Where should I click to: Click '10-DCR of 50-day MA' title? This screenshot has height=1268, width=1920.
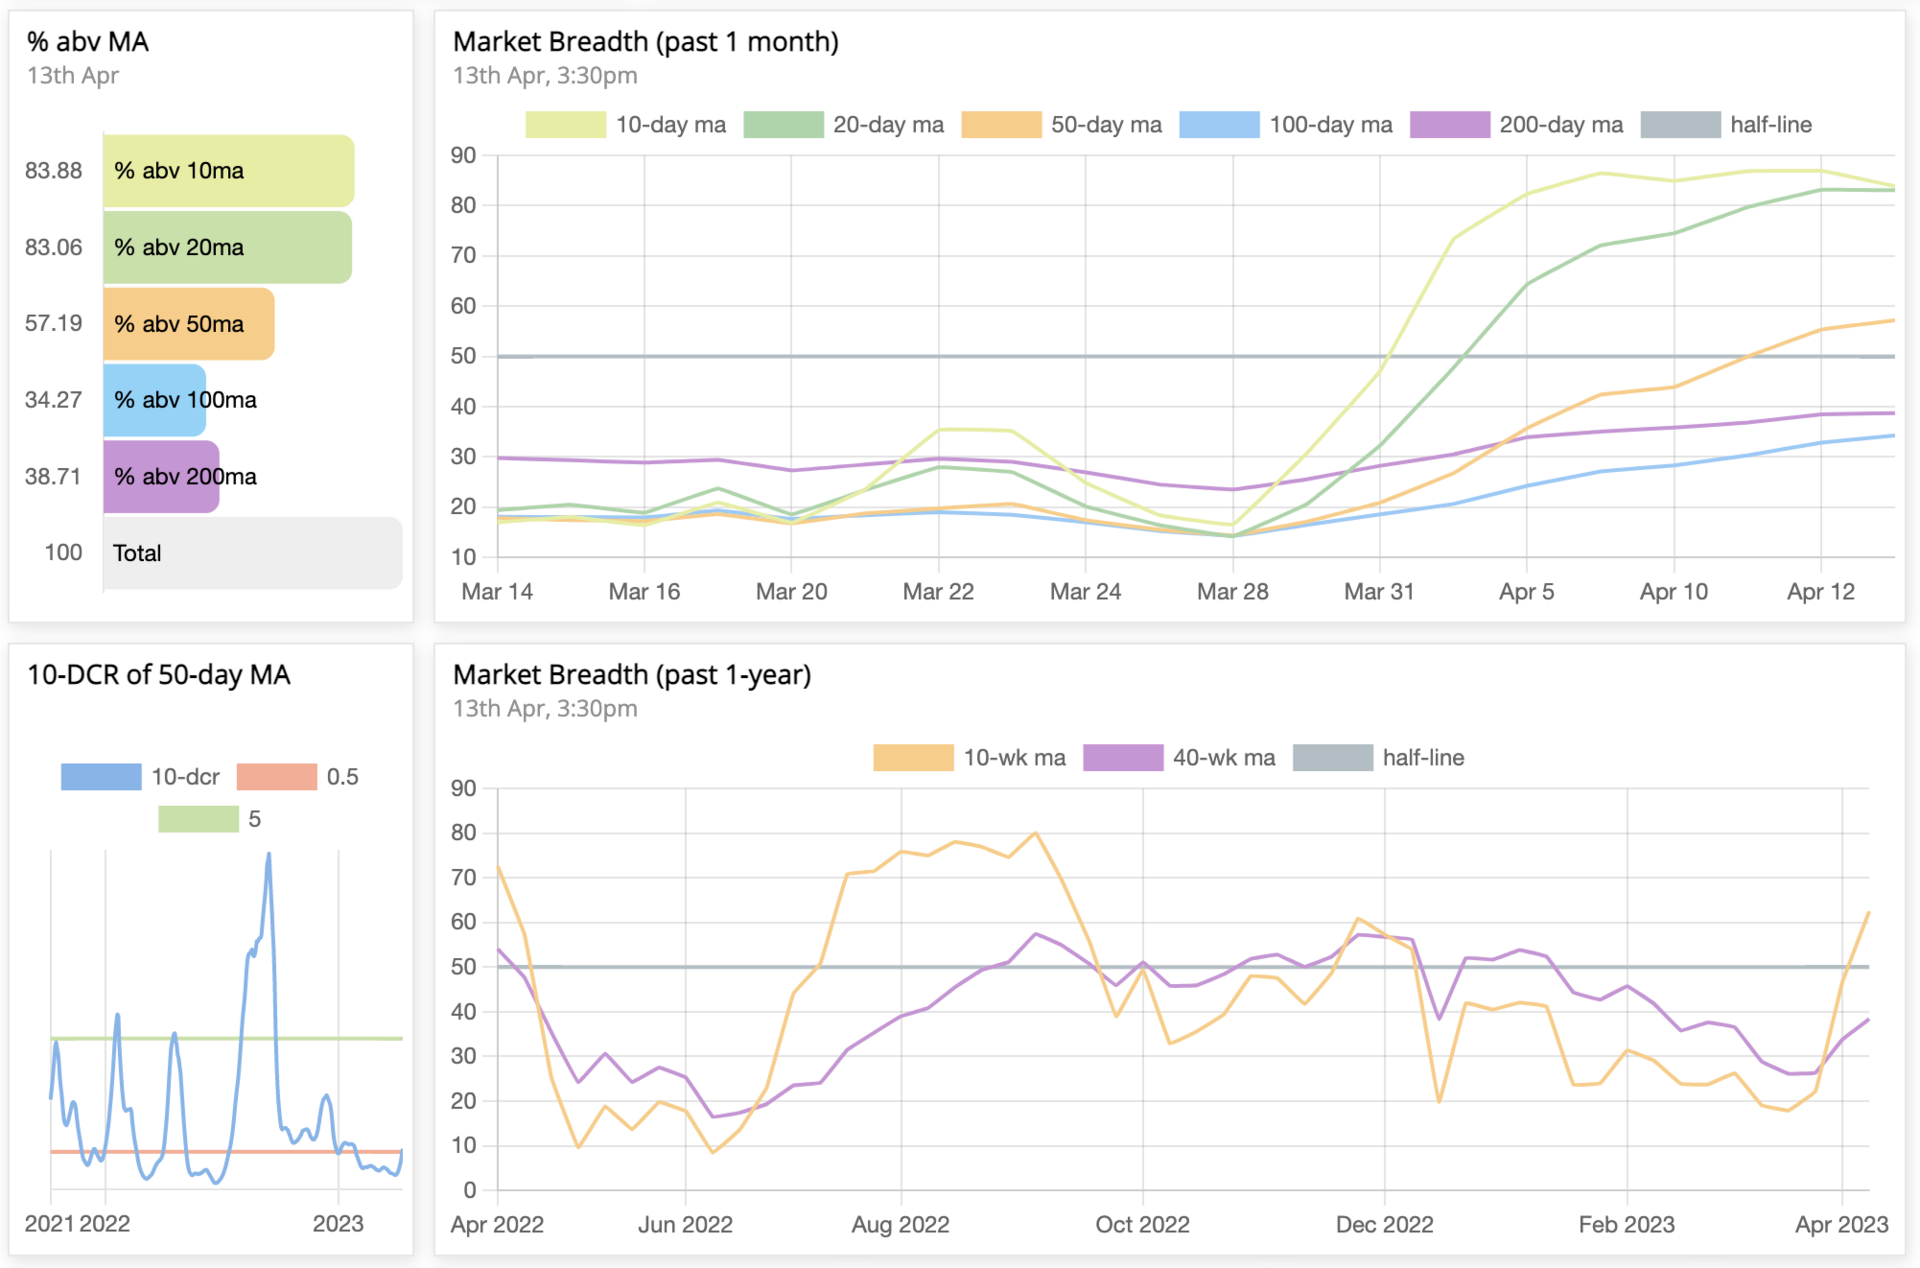point(159,675)
